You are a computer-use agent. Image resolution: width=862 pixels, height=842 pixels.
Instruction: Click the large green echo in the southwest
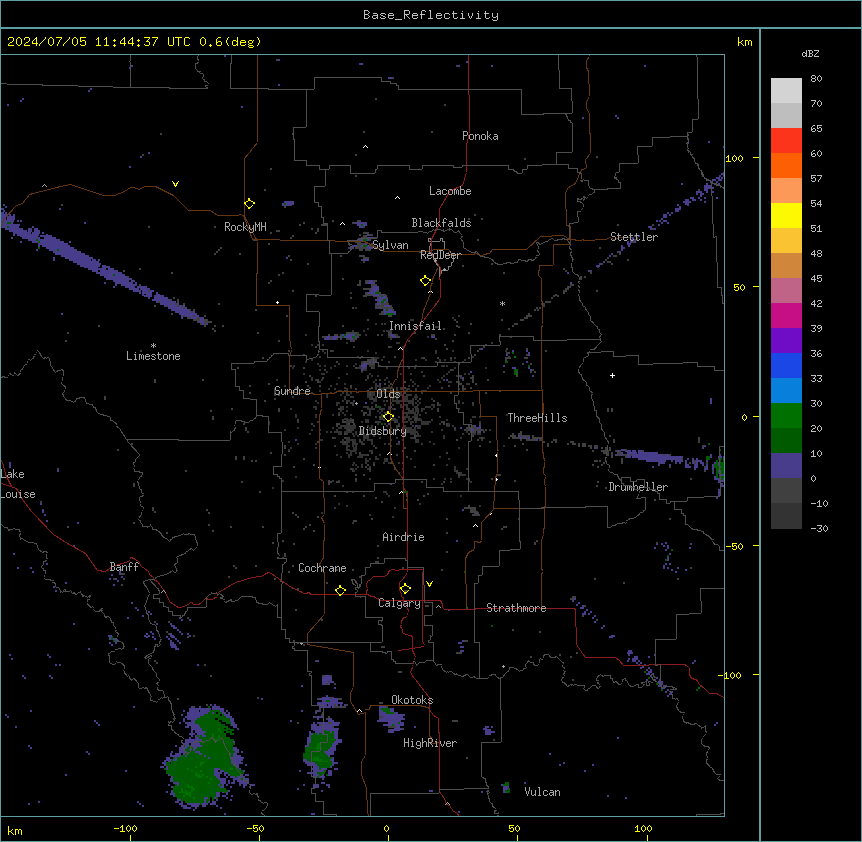[x=203, y=758]
